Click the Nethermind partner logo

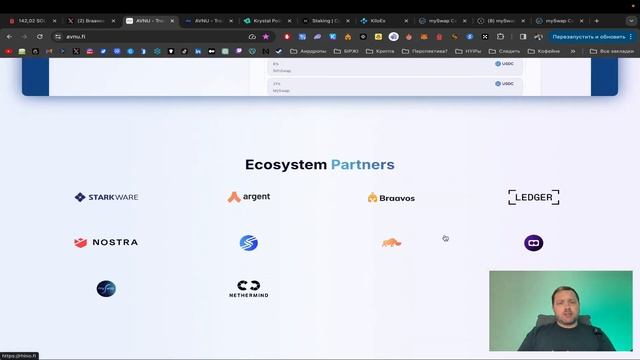click(x=249, y=289)
